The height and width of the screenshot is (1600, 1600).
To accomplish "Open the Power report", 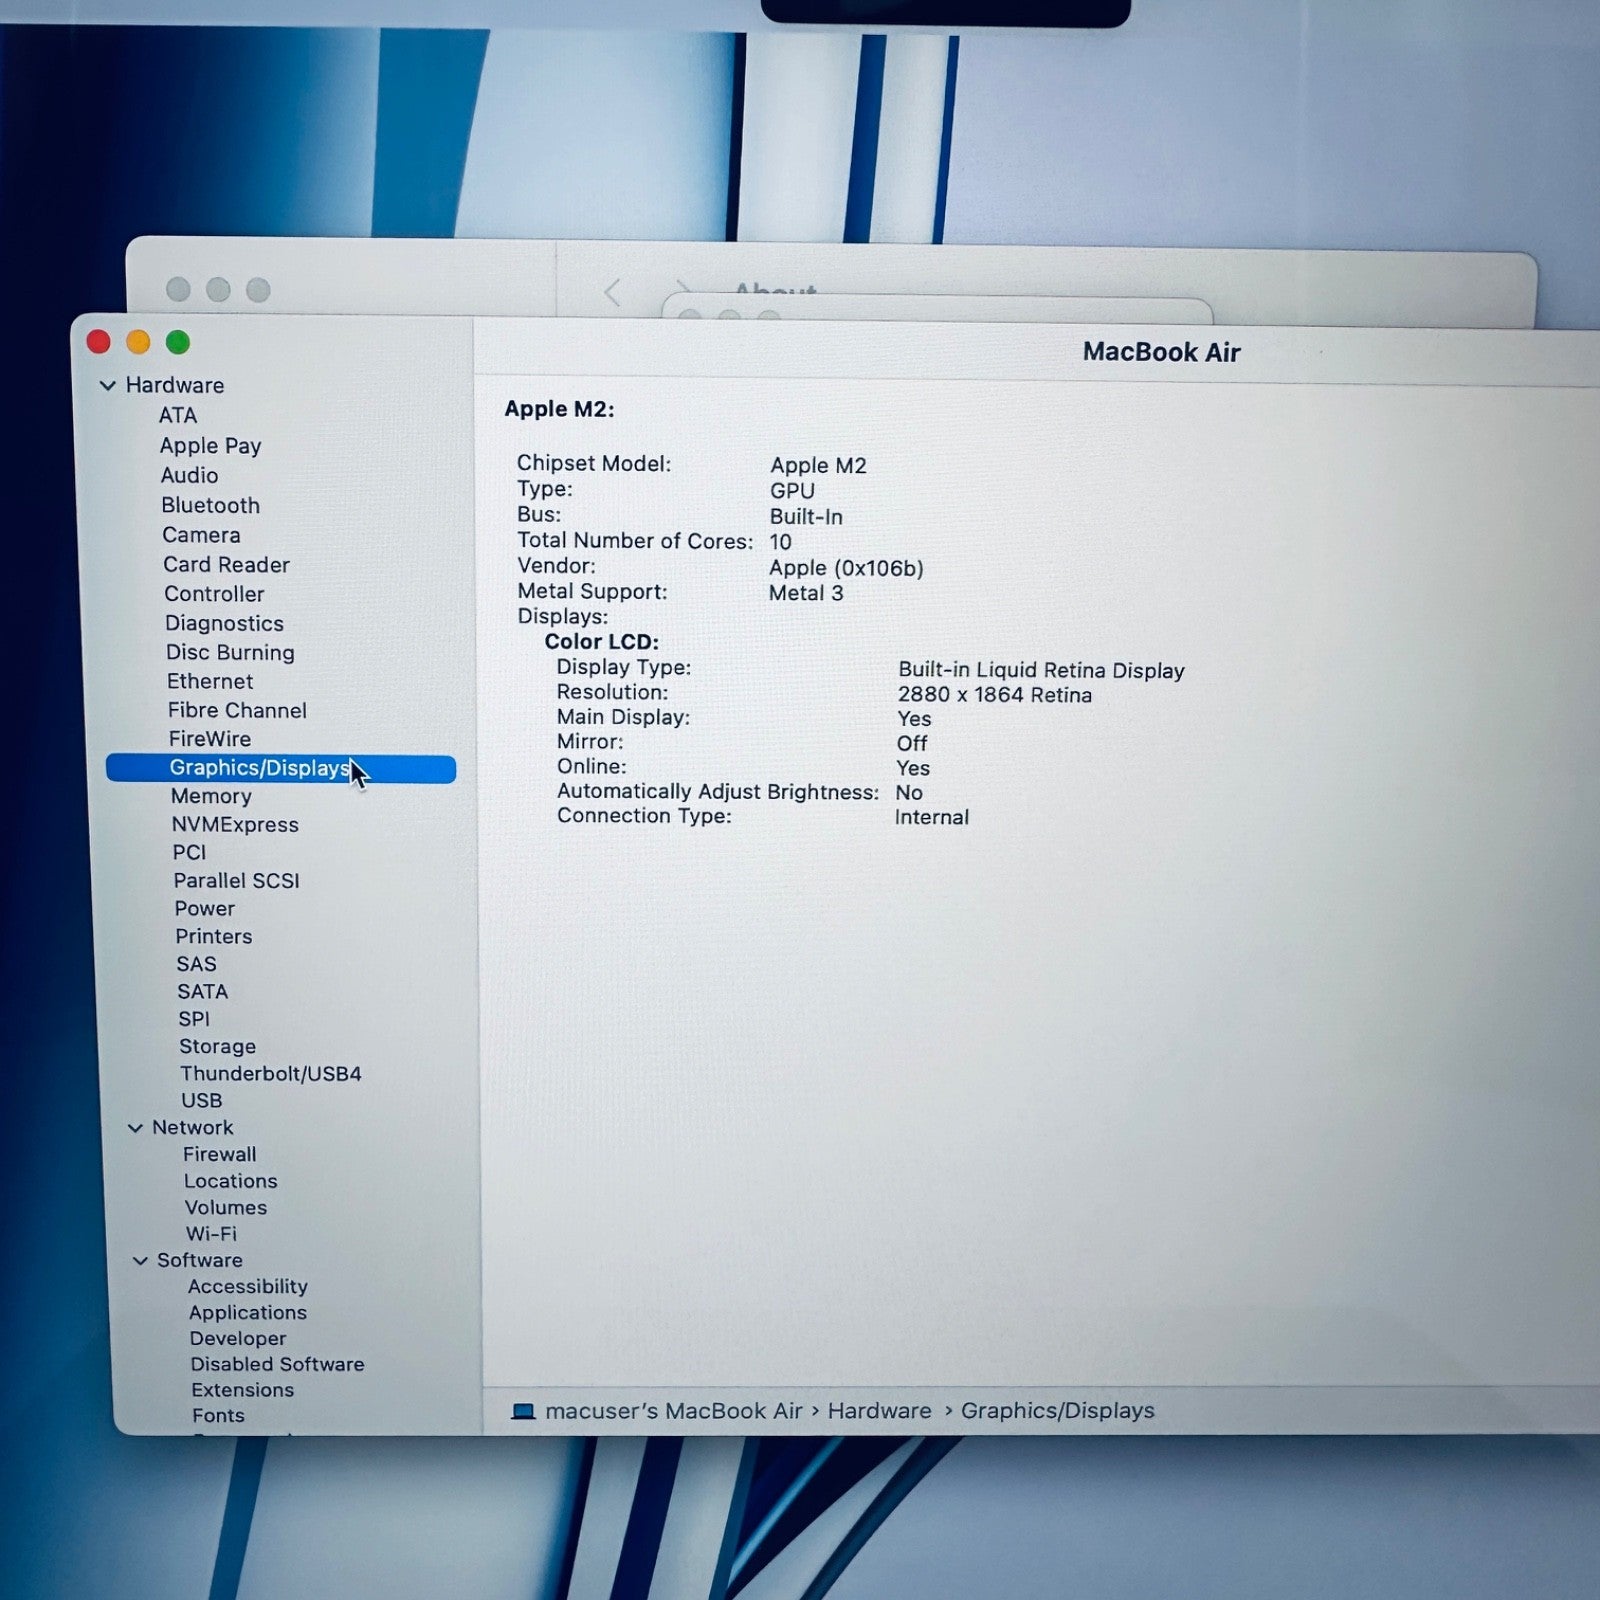I will (205, 908).
